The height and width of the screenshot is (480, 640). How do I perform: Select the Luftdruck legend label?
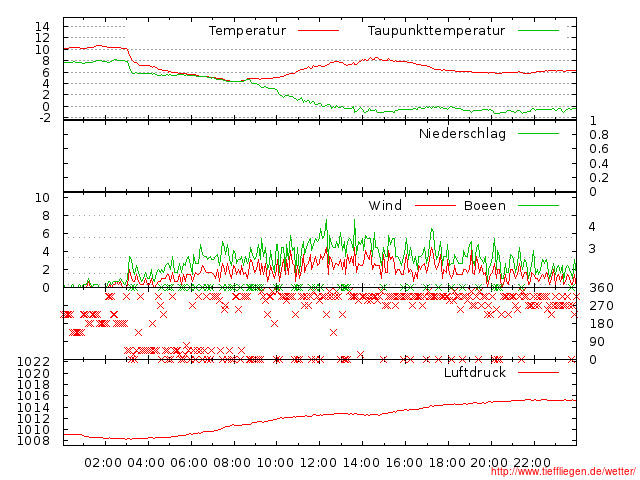tap(475, 372)
